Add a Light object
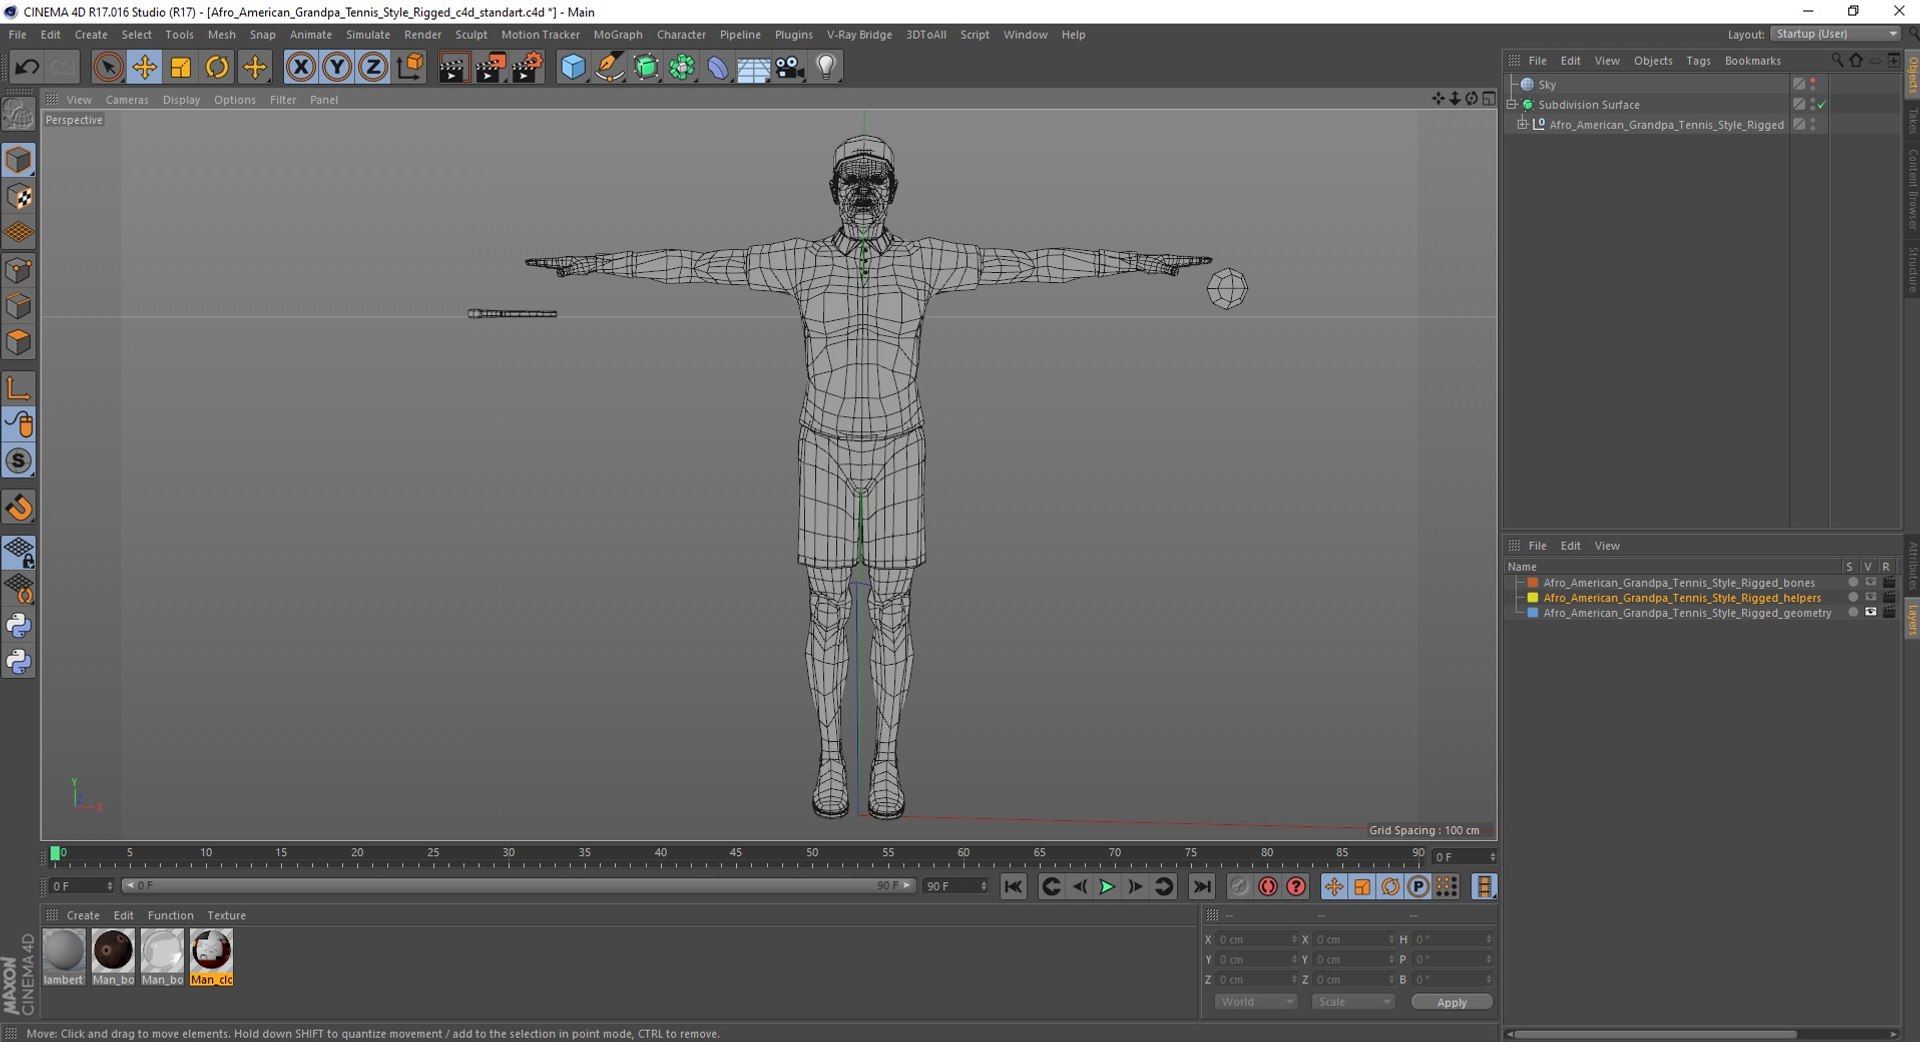 point(826,67)
